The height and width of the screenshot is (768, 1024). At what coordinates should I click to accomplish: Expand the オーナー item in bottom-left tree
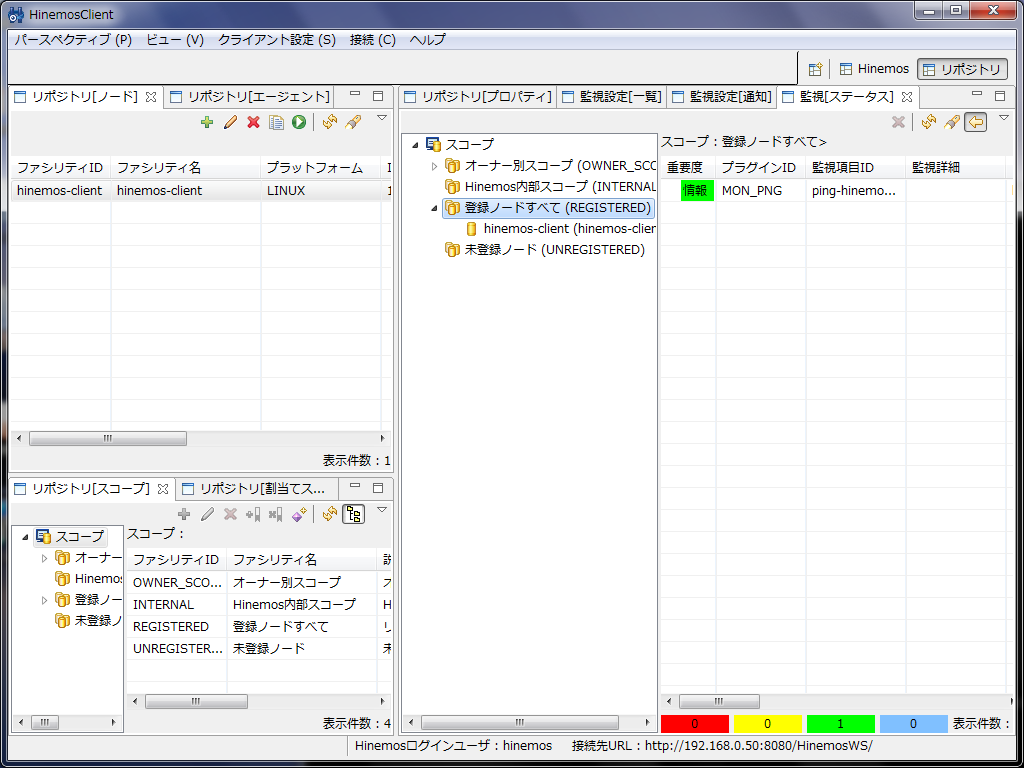point(44,558)
